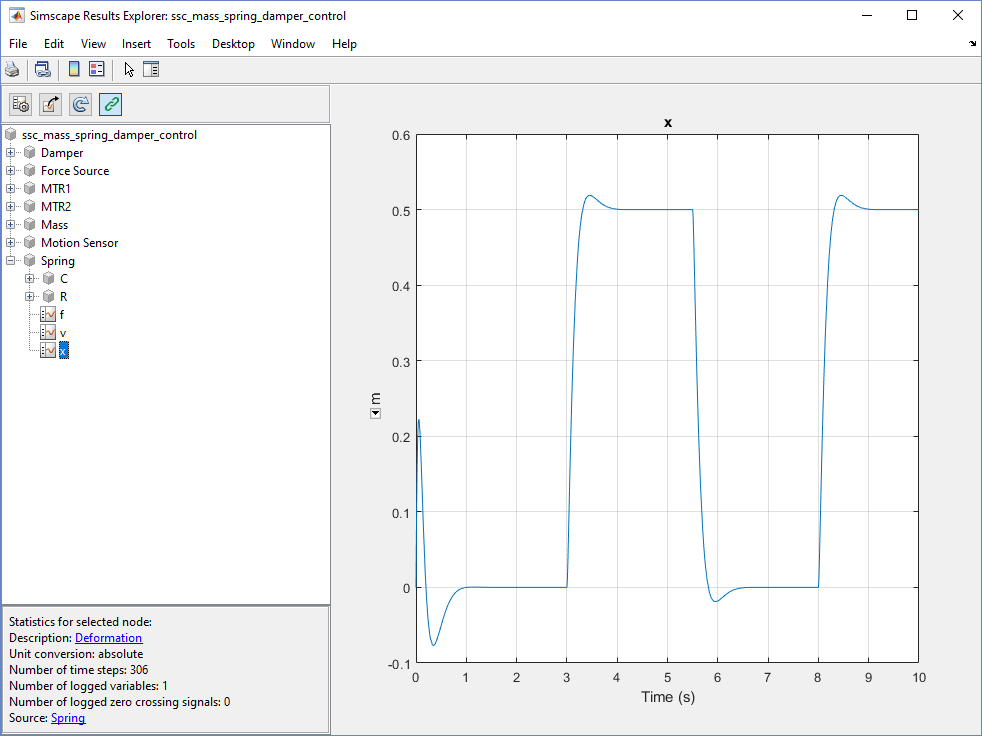Click the MATLAB logo in title bar
Viewport: 982px width, 736px height.
point(17,16)
